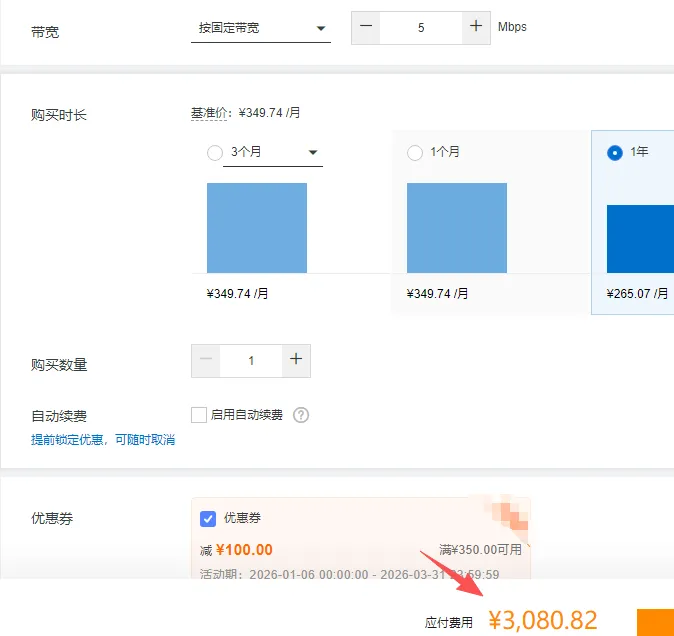Click the Mbps unit label
674x636 pixels.
click(512, 27)
